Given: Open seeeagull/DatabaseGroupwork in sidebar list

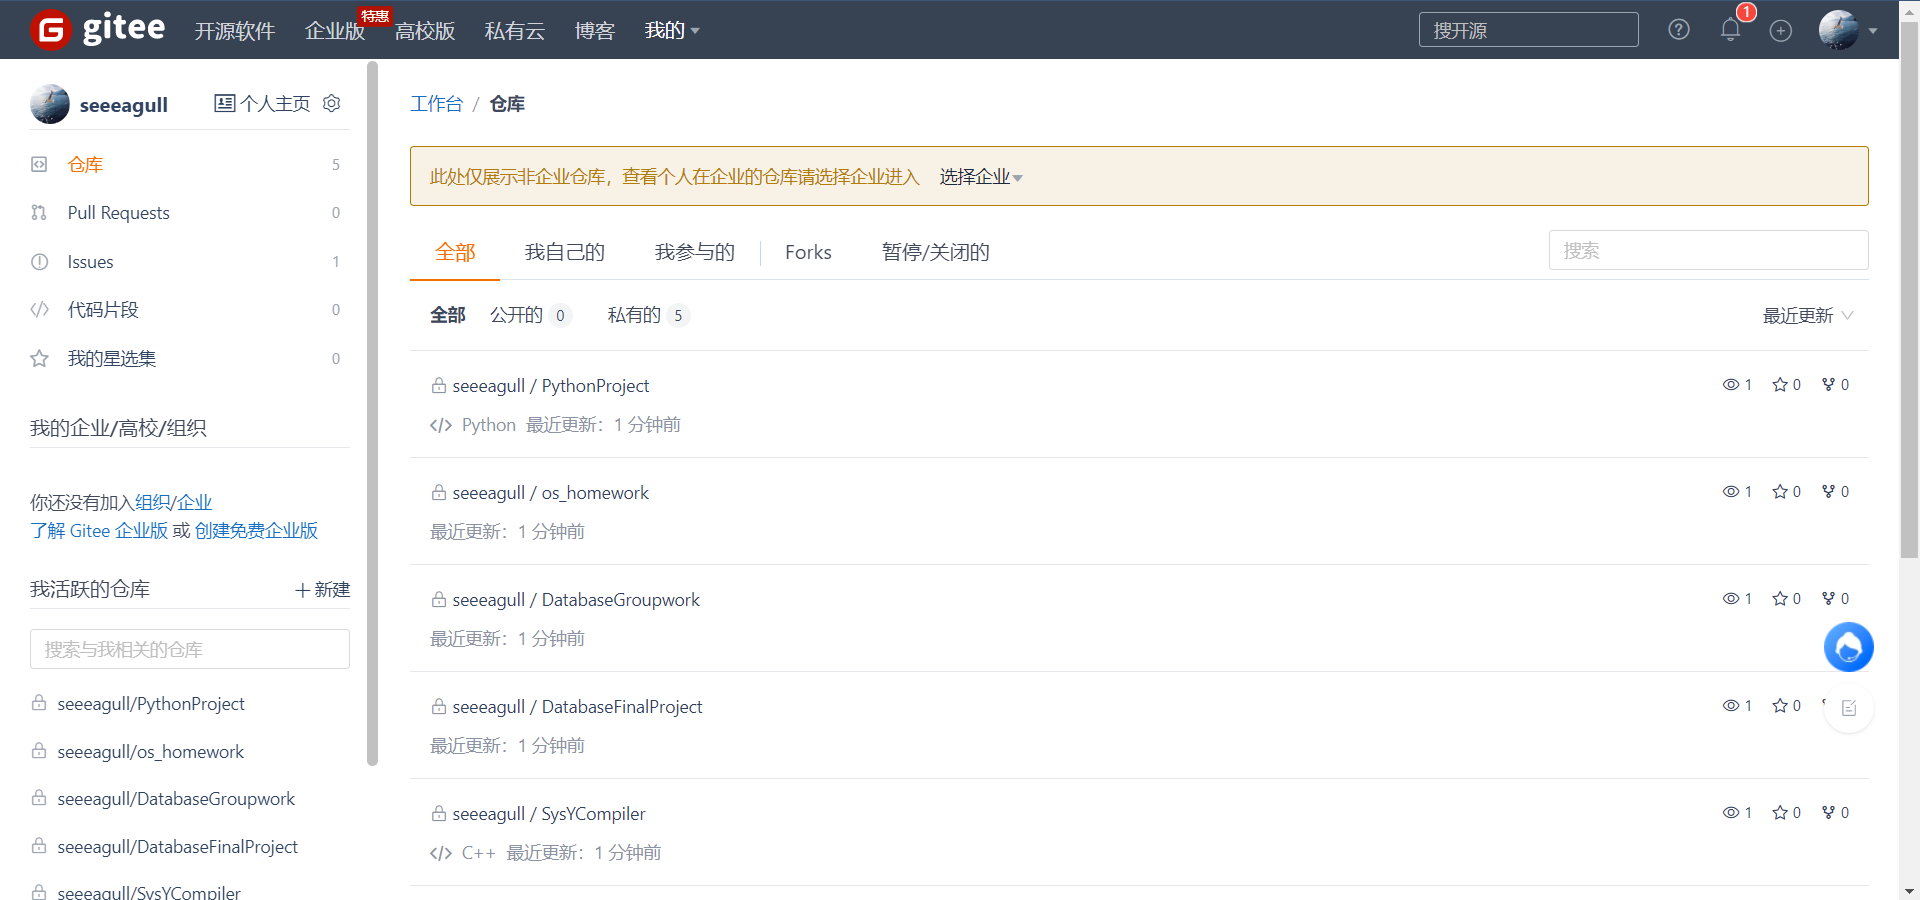Looking at the screenshot, I should (x=176, y=798).
